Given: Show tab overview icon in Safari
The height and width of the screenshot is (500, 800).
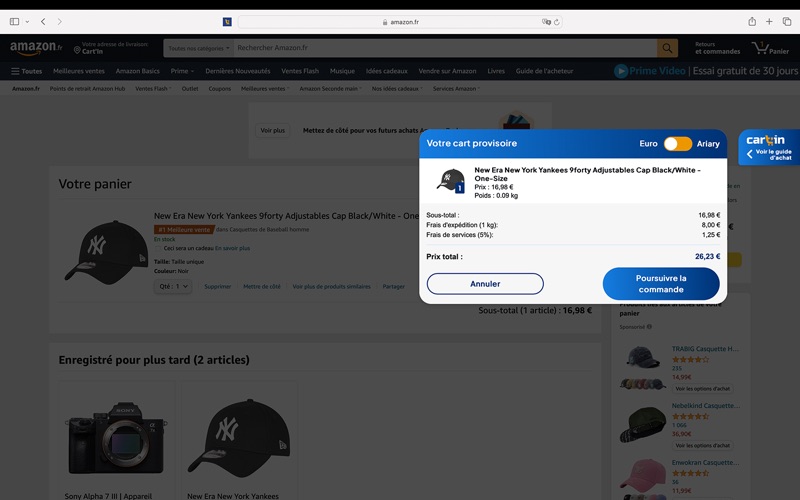Looking at the screenshot, I should click(787, 21).
